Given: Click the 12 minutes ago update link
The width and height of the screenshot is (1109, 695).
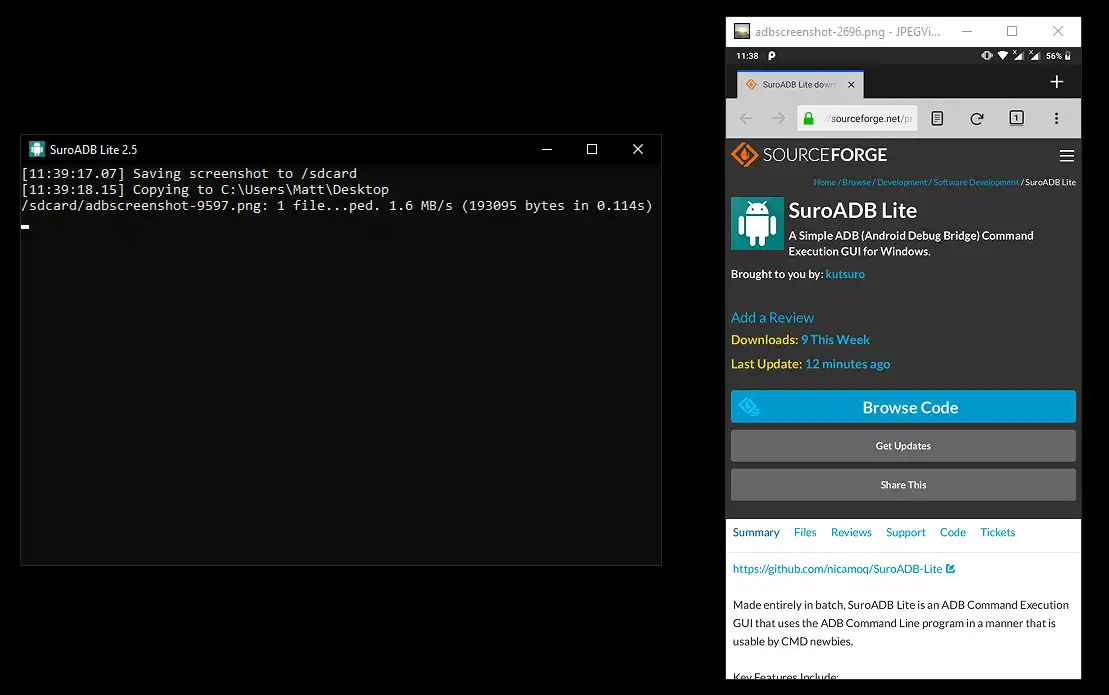Looking at the screenshot, I should click(847, 364).
